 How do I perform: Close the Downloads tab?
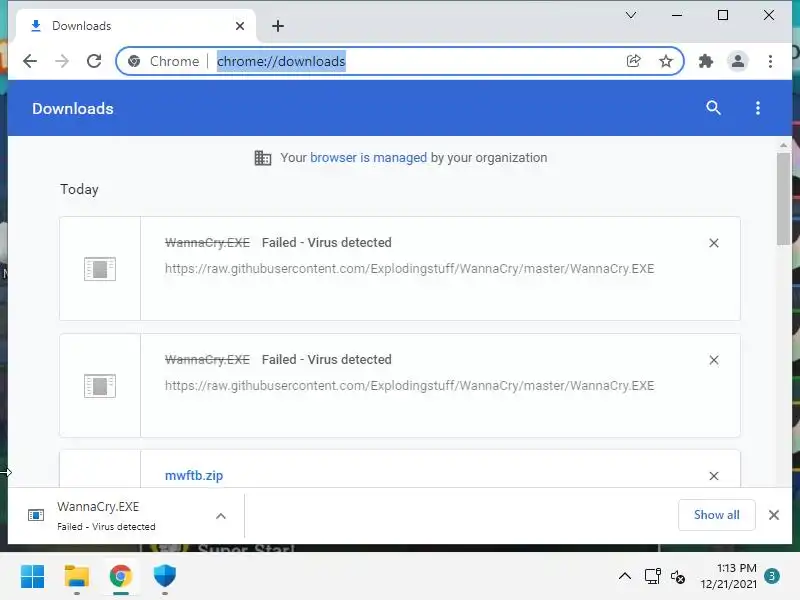click(x=240, y=26)
